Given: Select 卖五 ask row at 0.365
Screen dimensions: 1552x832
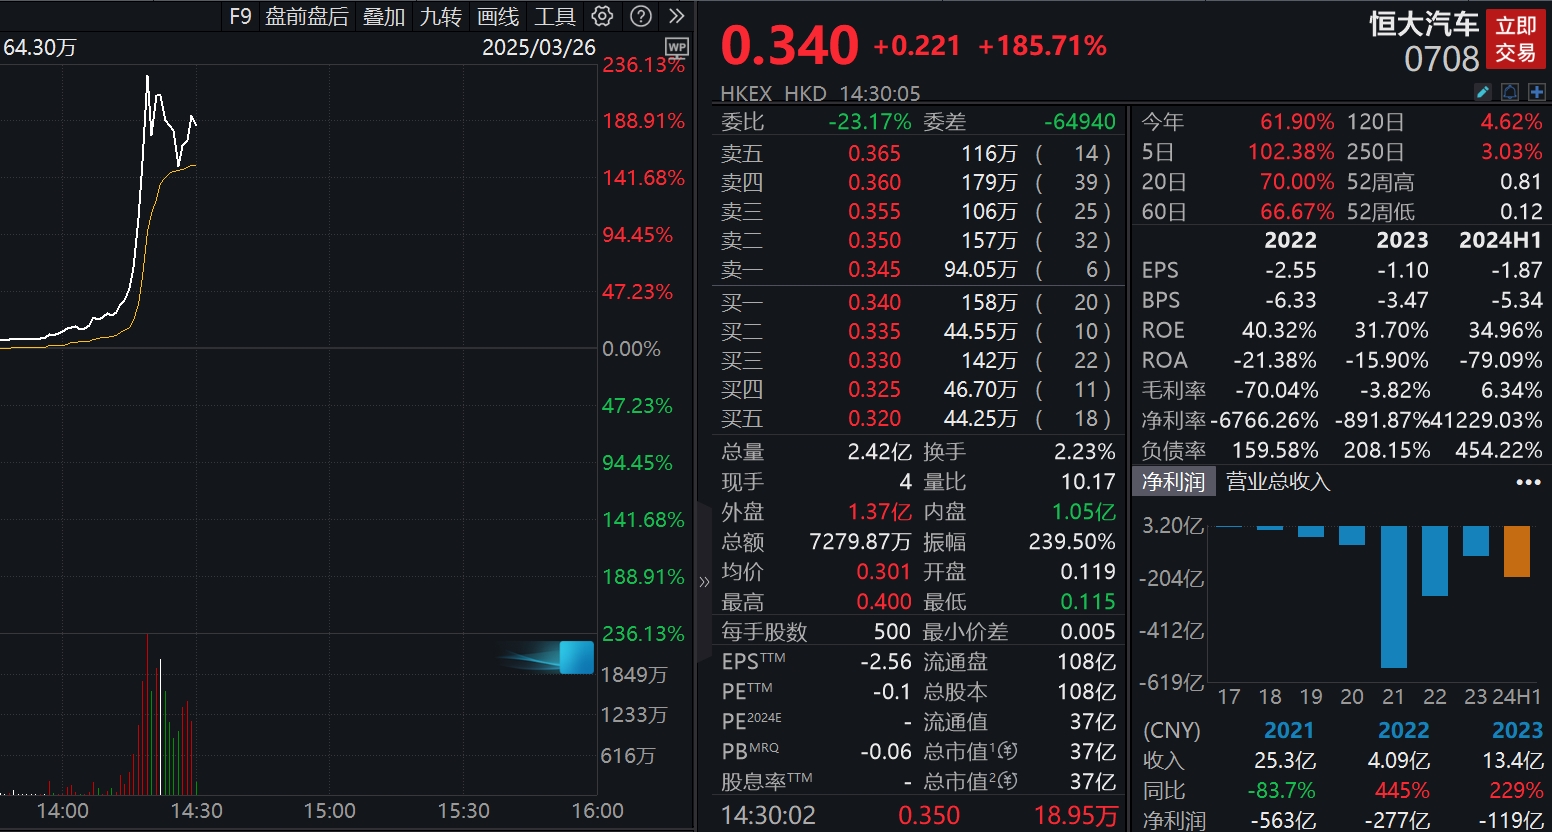Looking at the screenshot, I should [x=917, y=153].
